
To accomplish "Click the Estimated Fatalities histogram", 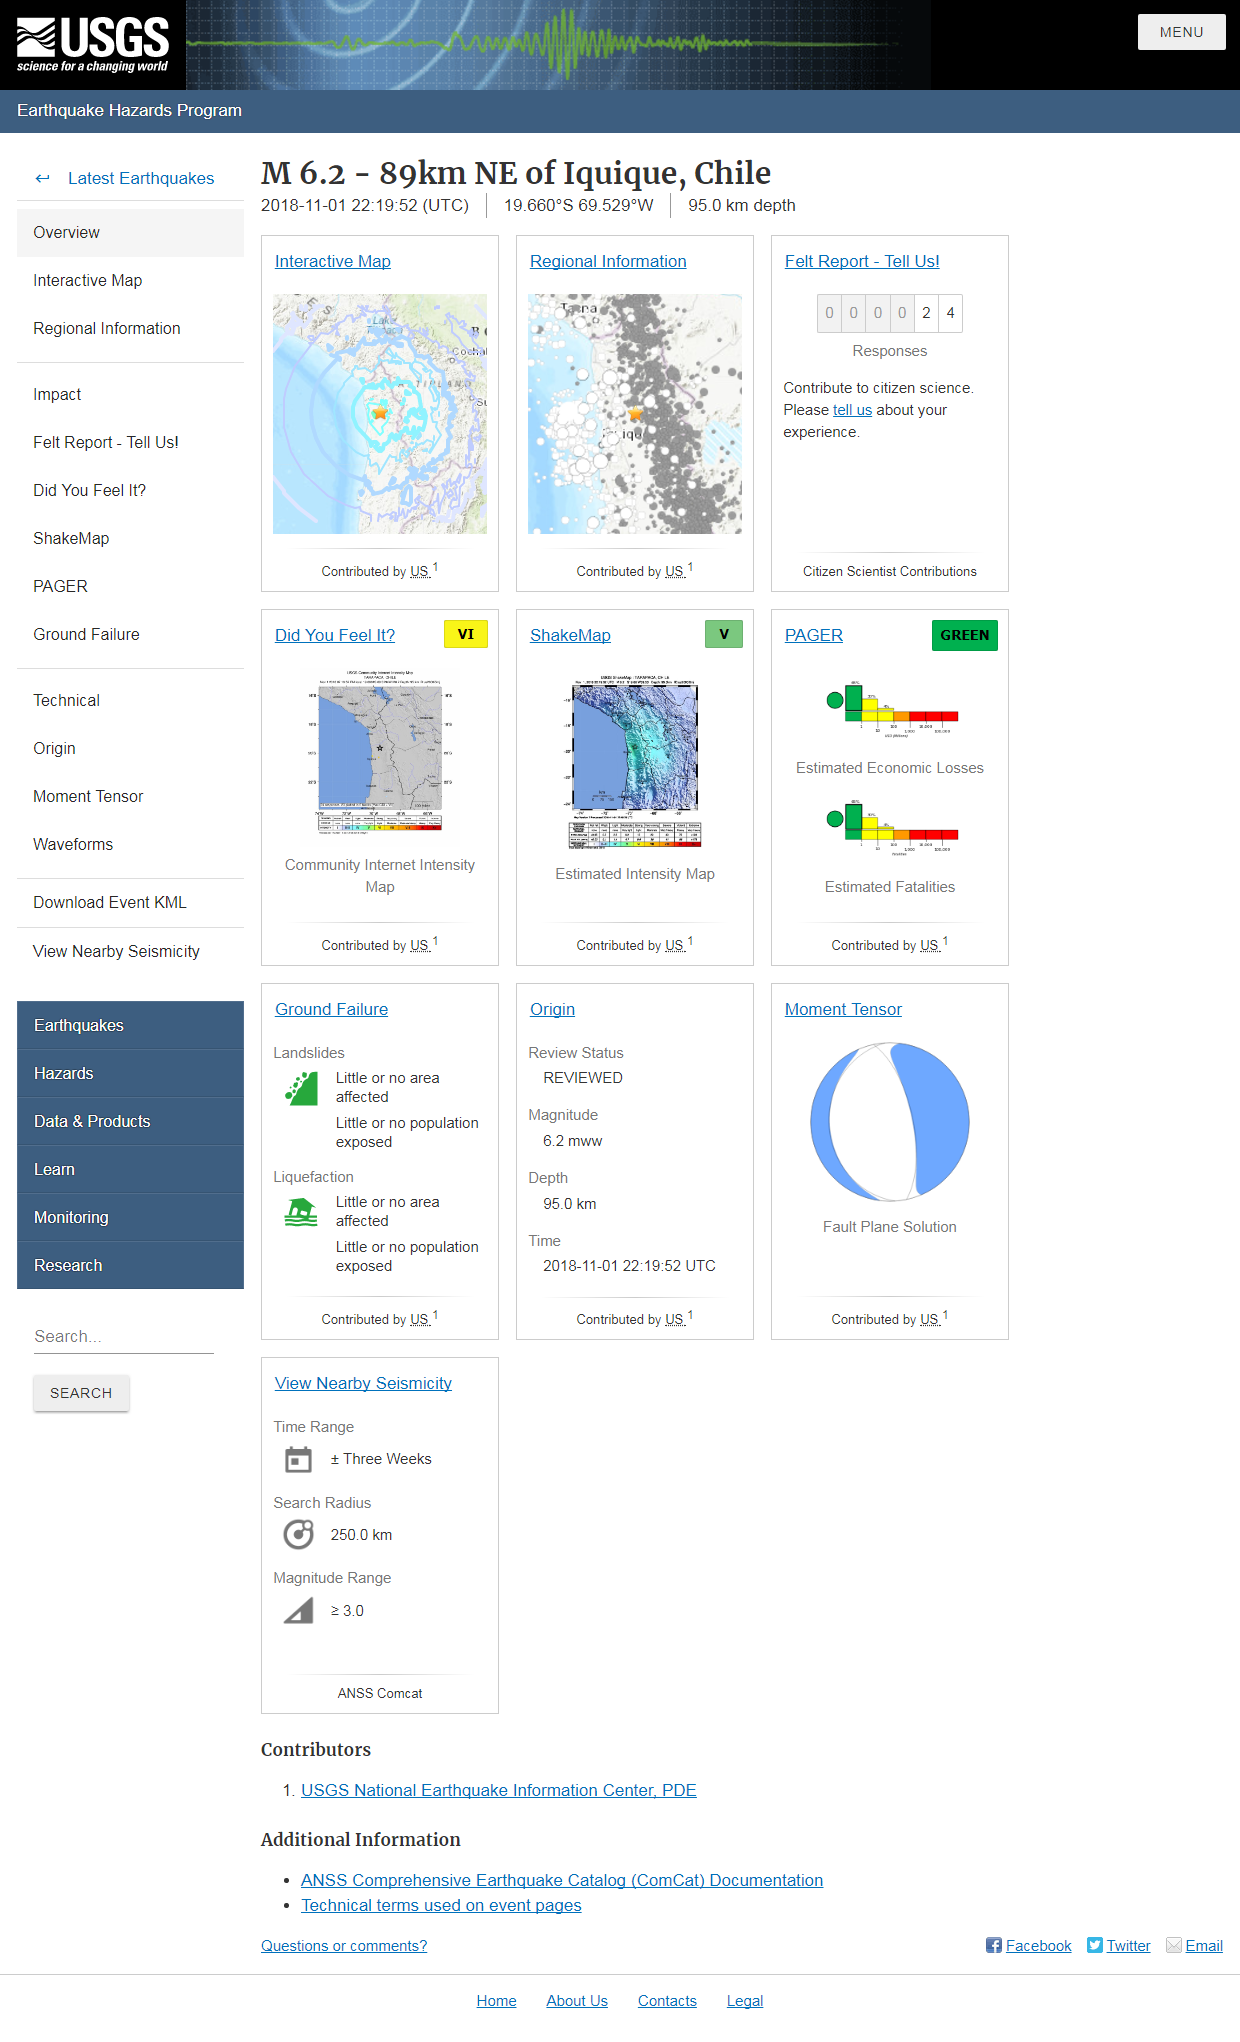I will pyautogui.click(x=890, y=827).
